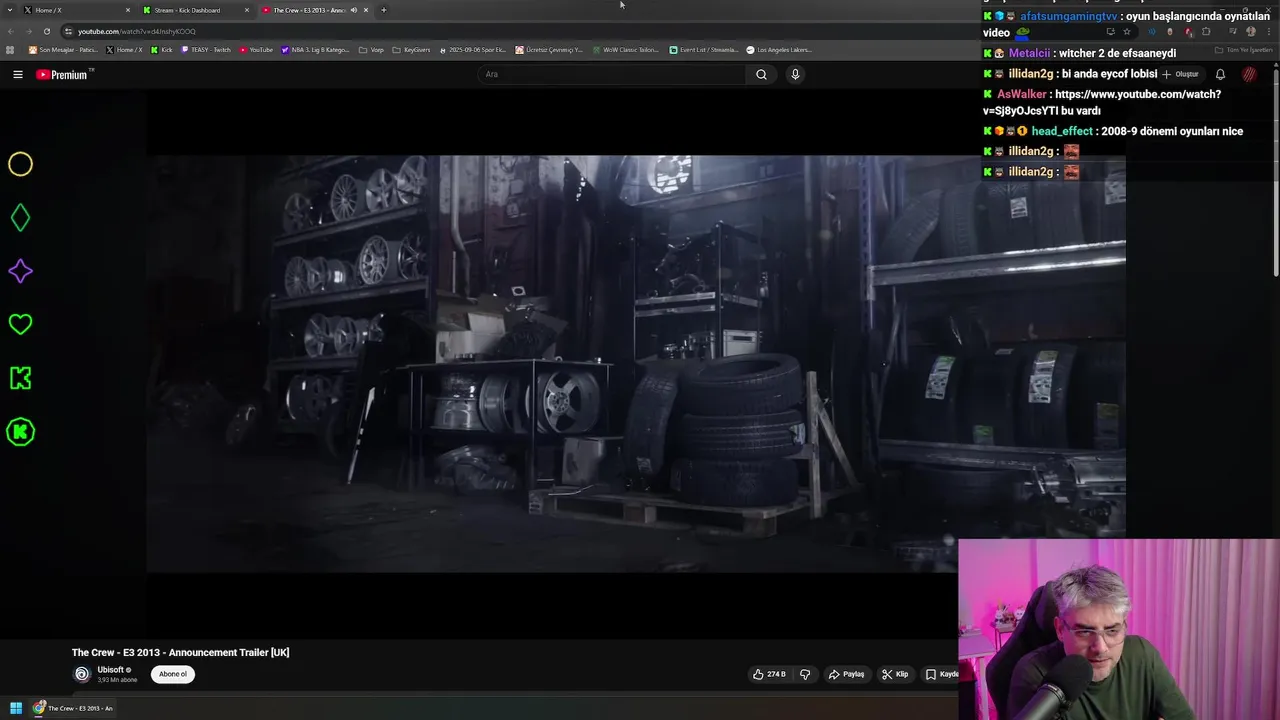
Task: Dislike the video with thumbs-down
Action: (805, 674)
